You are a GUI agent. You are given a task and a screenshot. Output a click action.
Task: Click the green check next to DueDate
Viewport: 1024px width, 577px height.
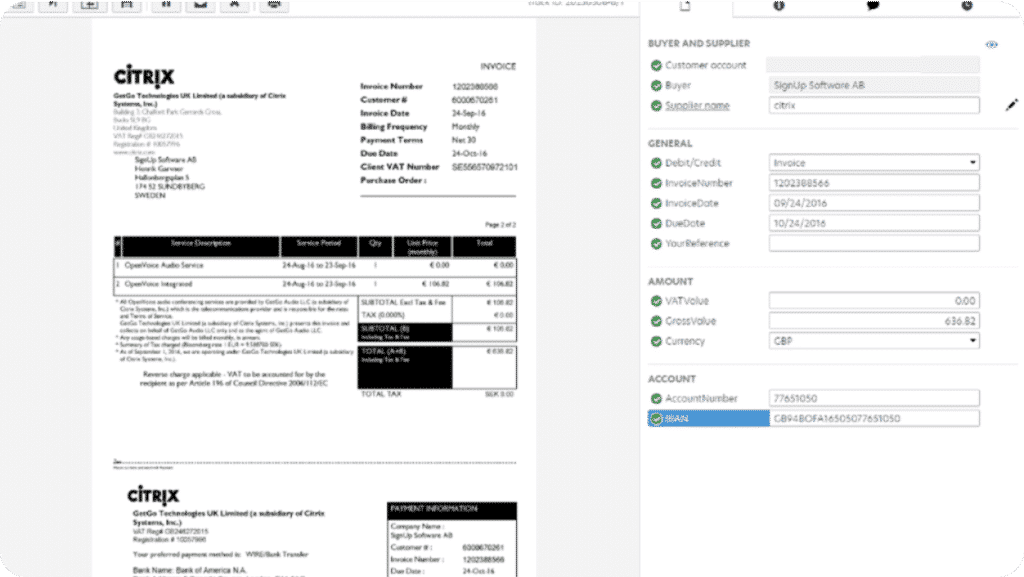tap(656, 223)
